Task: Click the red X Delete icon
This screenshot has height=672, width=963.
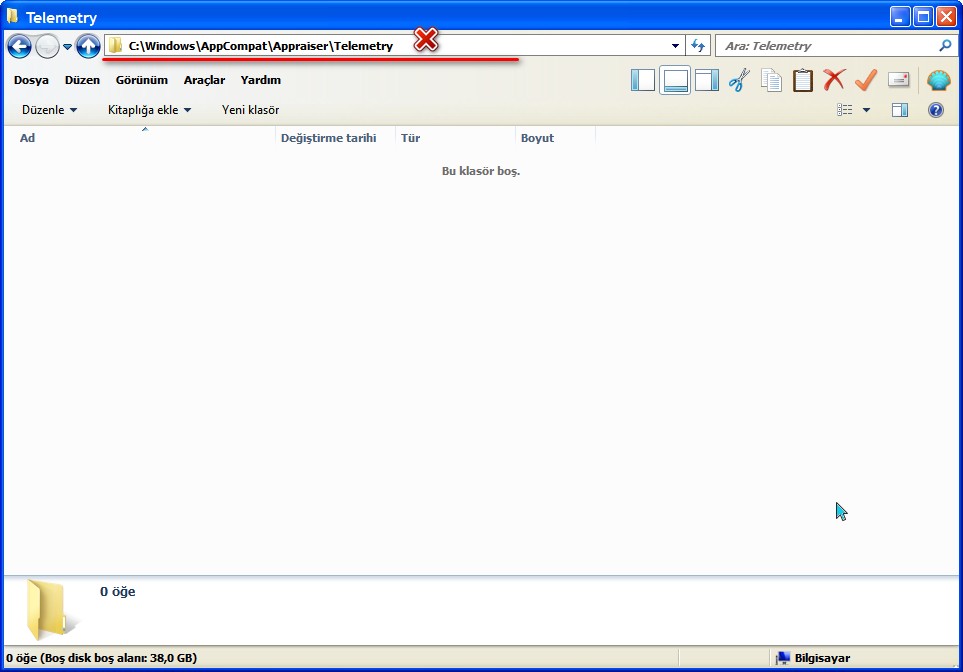Action: click(835, 80)
